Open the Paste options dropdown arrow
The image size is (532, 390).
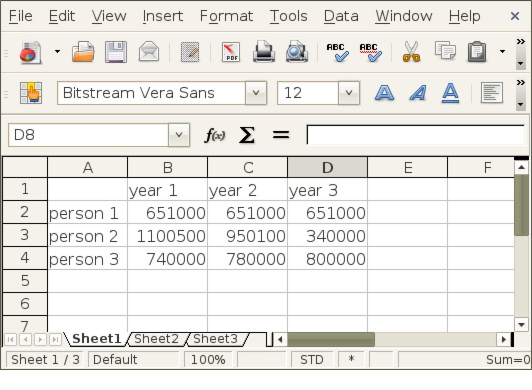click(x=502, y=52)
